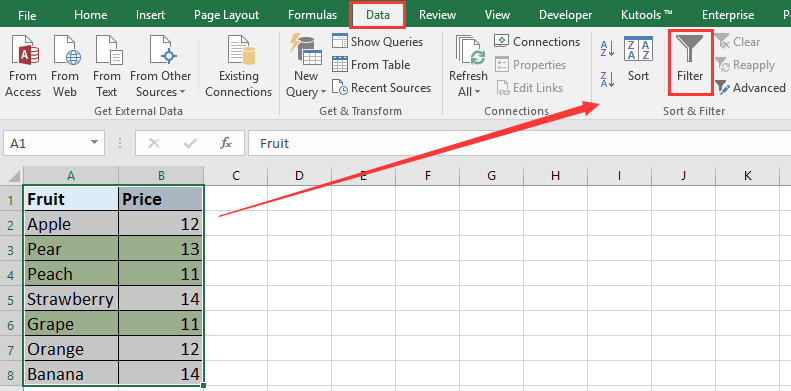791x391 pixels.
Task: Select column H header
Action: pyautogui.click(x=555, y=176)
